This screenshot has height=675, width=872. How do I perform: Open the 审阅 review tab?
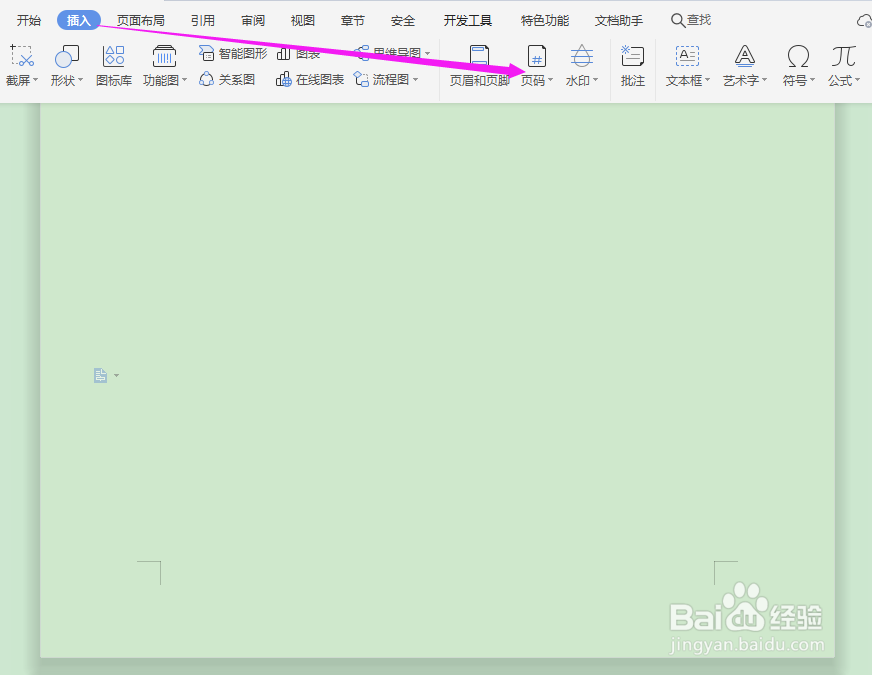pos(252,19)
